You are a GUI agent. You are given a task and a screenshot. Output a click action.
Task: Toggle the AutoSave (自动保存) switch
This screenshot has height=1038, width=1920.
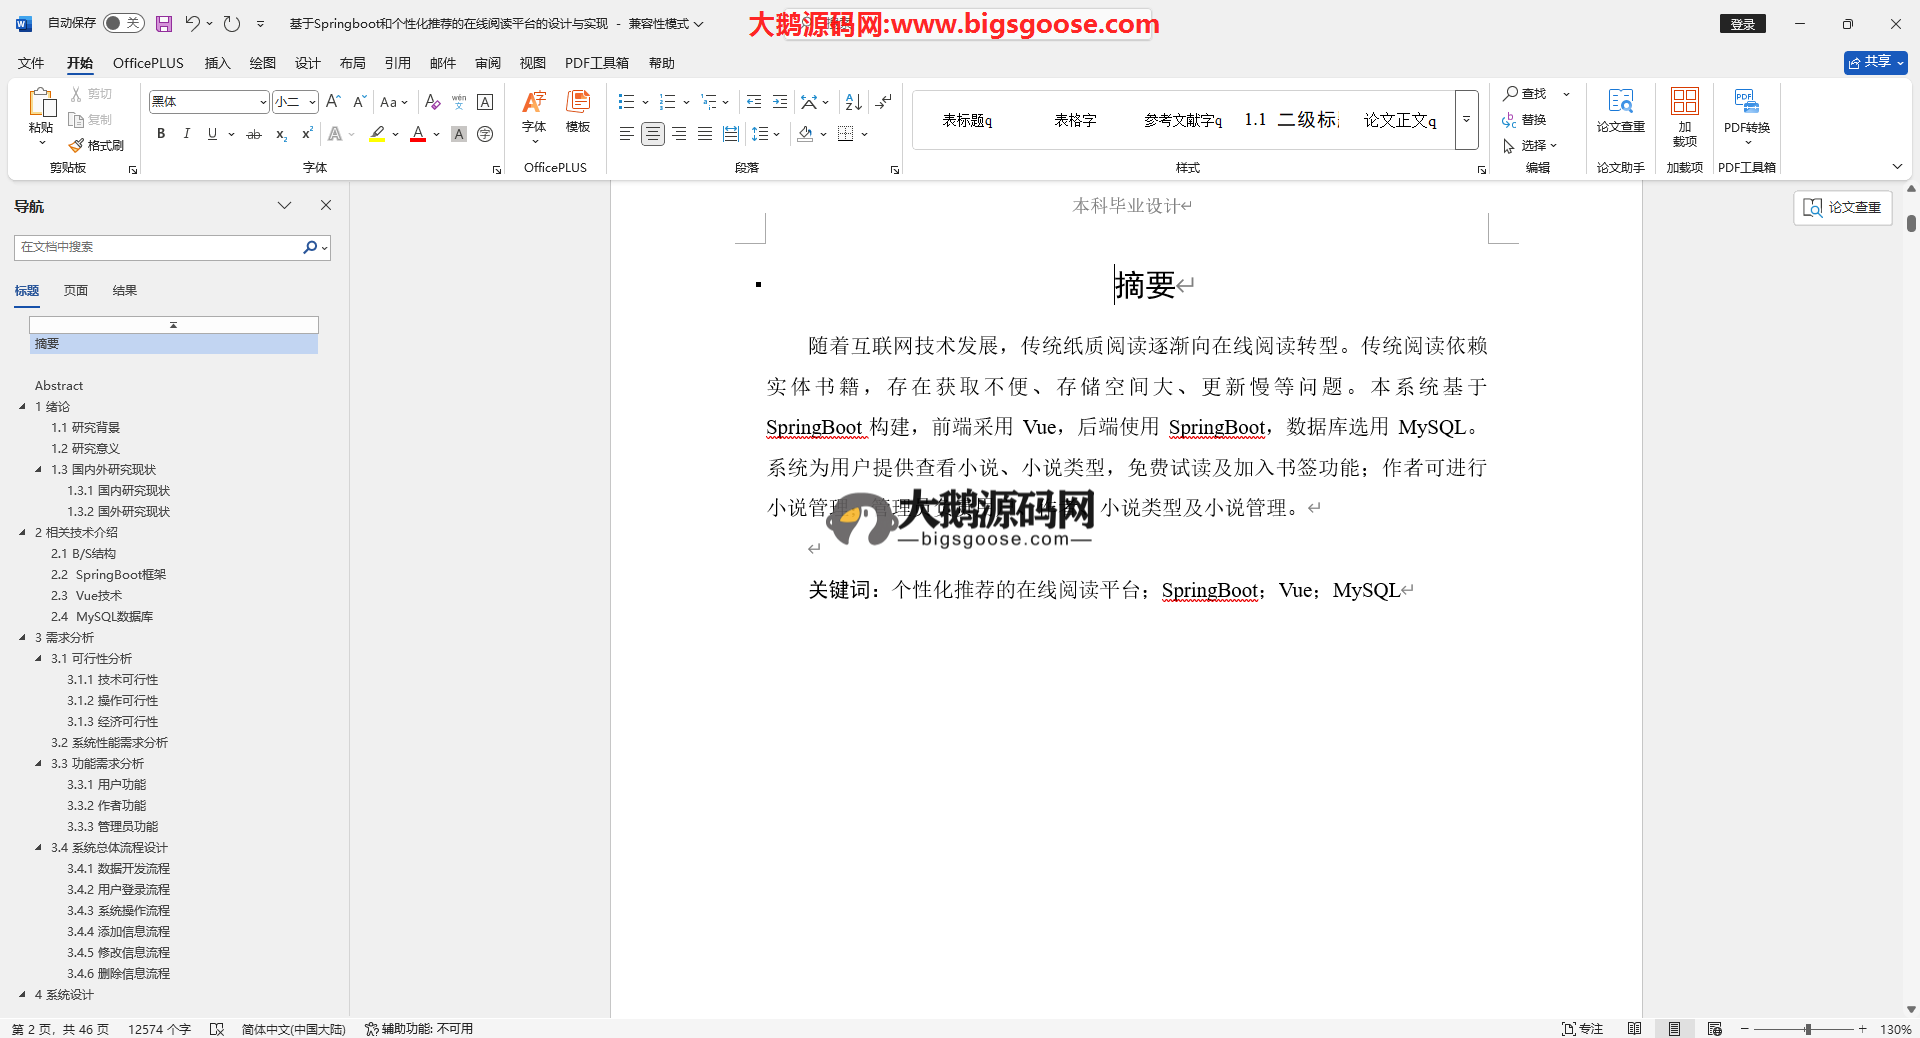(123, 23)
